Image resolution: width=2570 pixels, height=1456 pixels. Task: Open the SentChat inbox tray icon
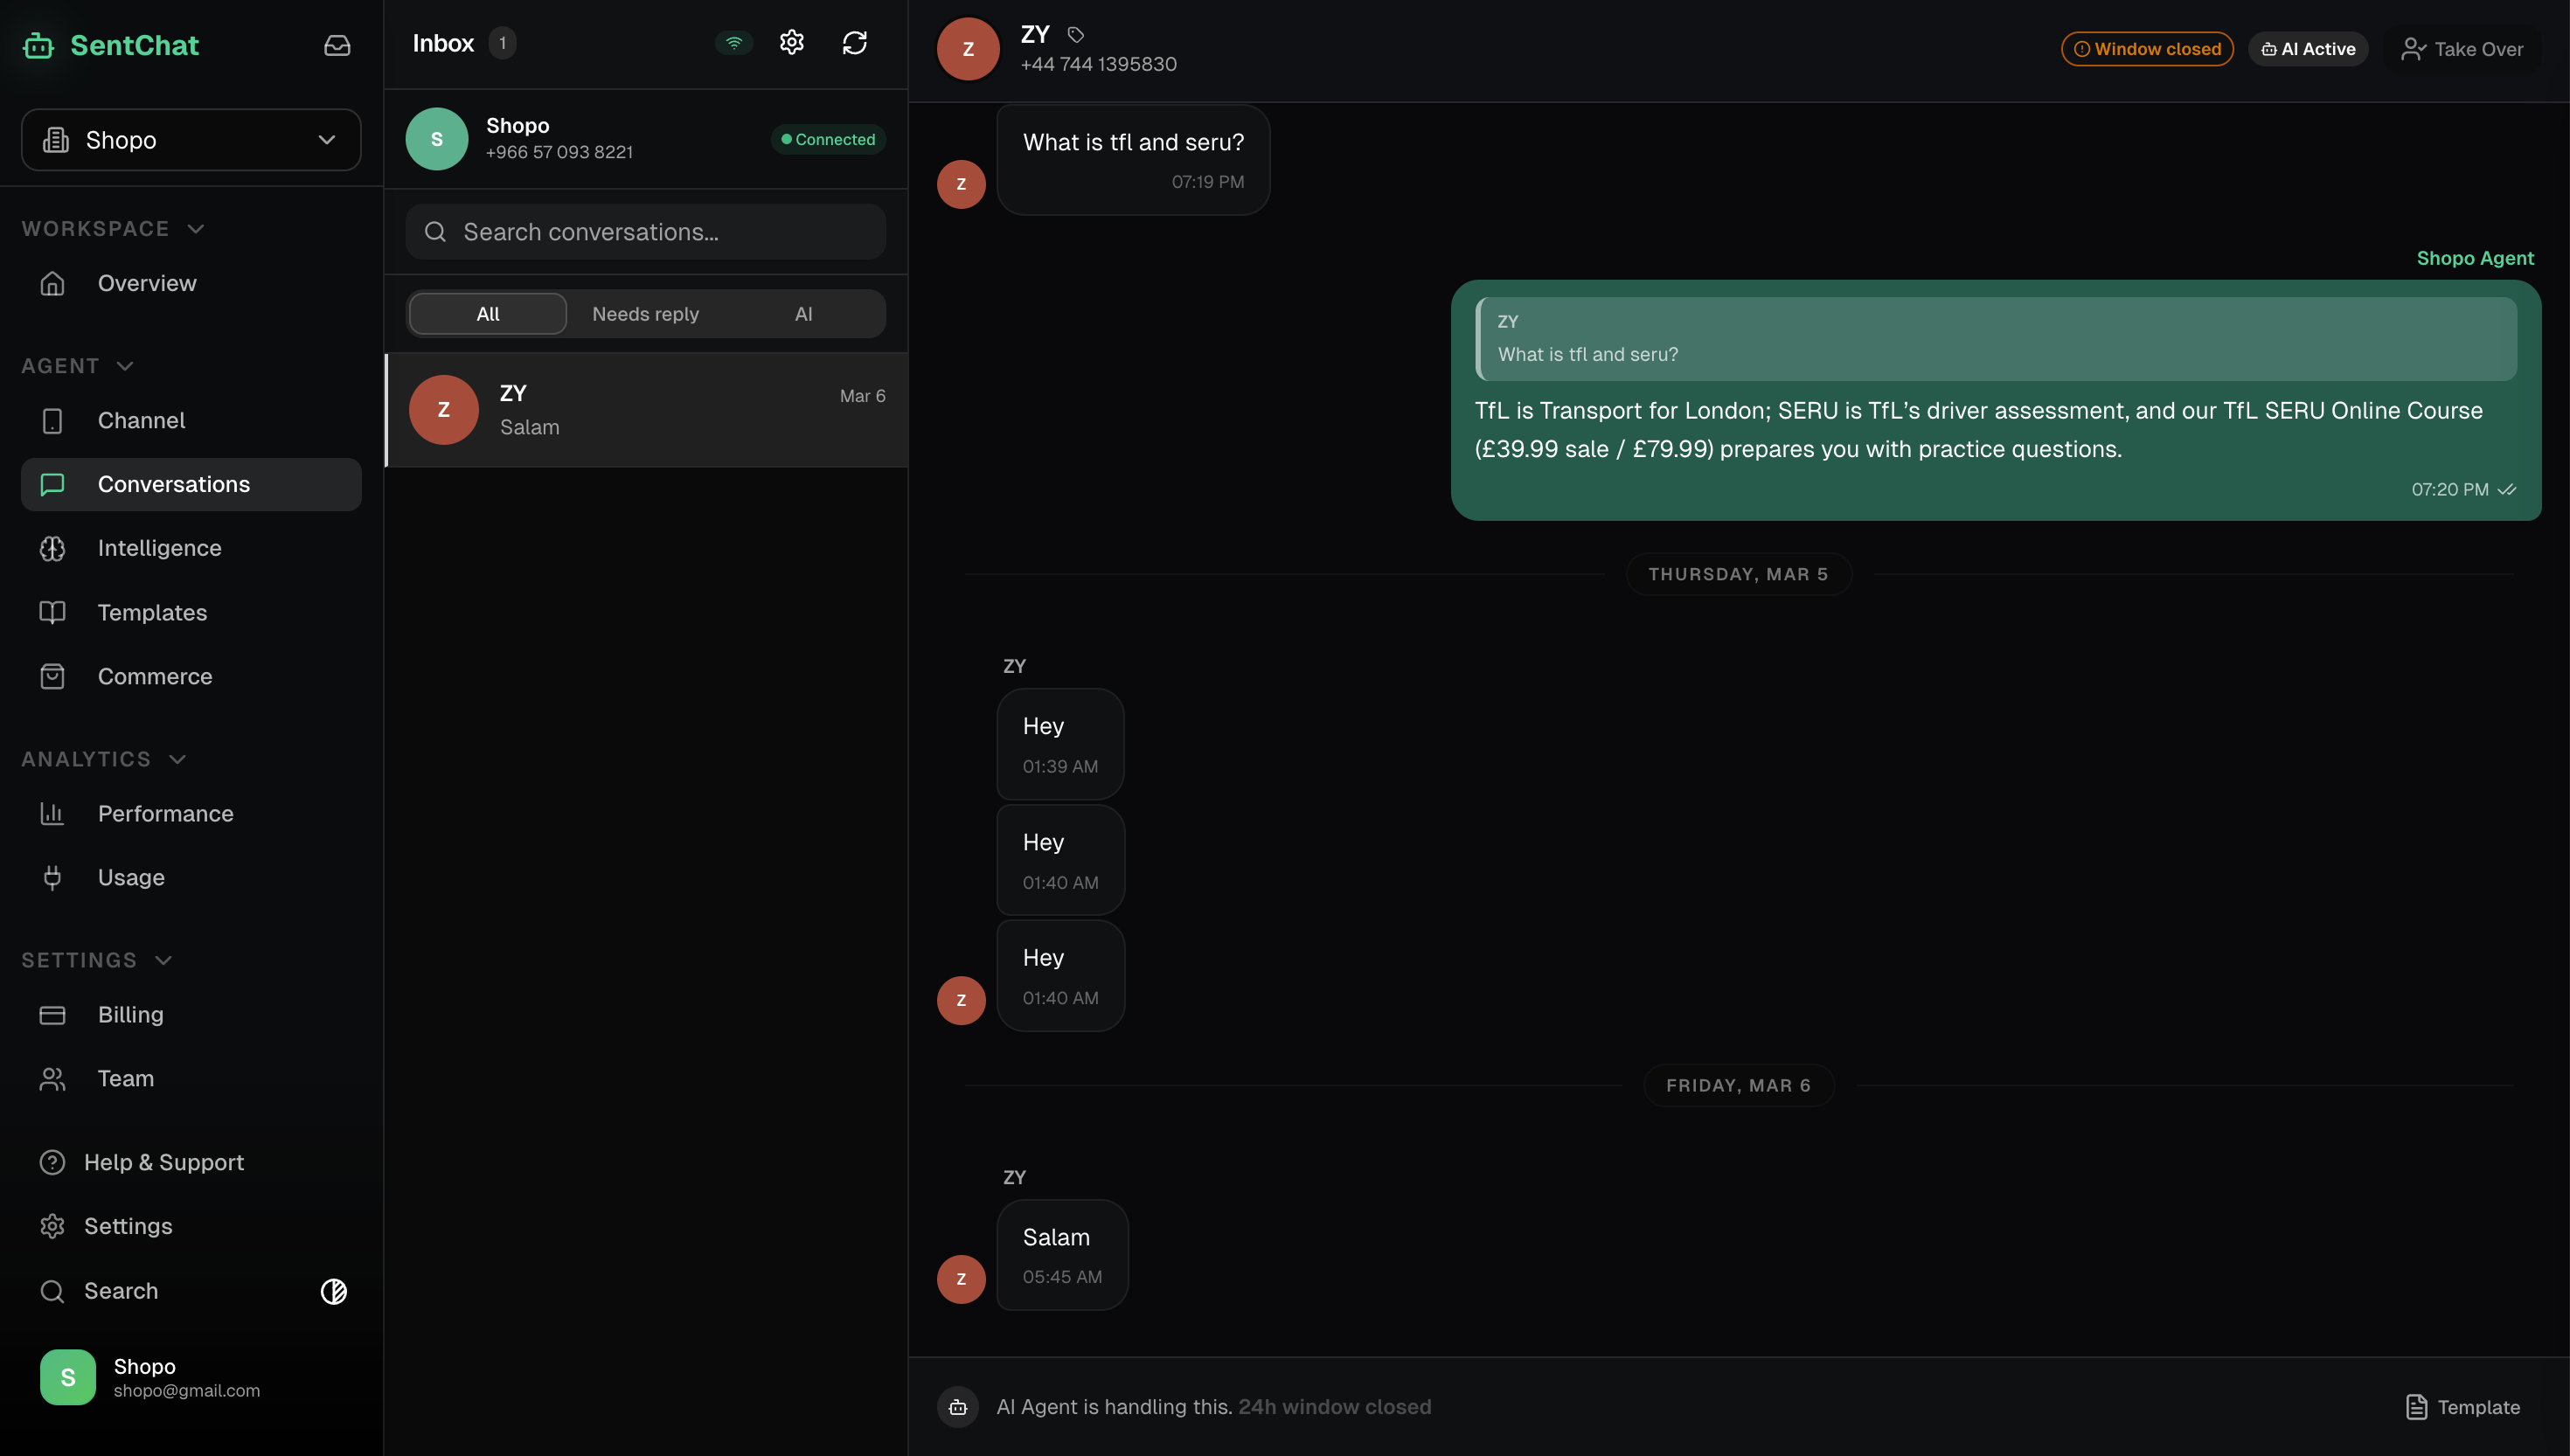tap(337, 44)
